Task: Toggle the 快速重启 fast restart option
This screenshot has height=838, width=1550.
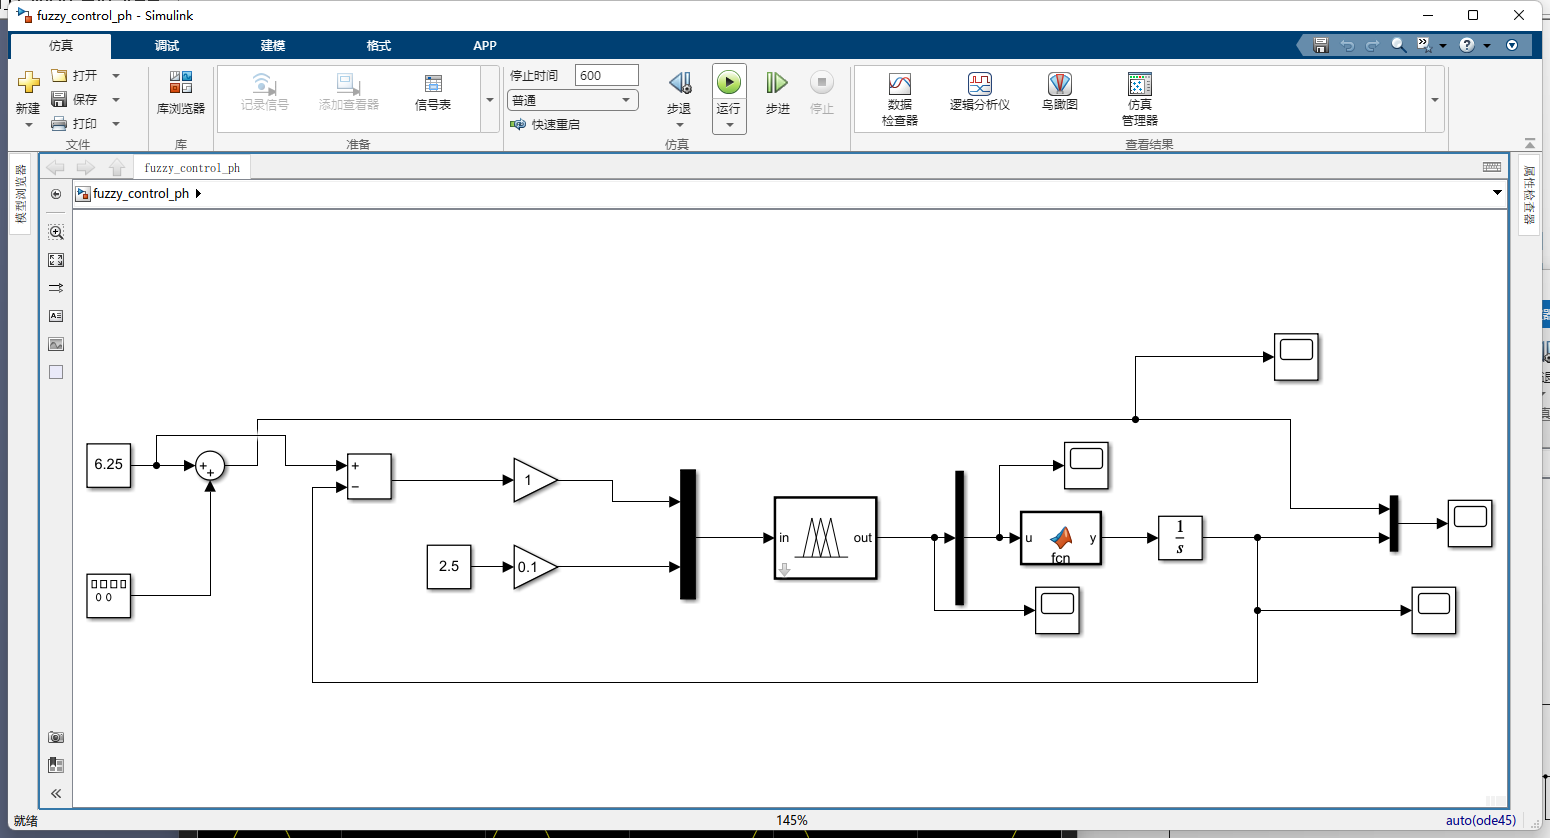Action: (545, 124)
